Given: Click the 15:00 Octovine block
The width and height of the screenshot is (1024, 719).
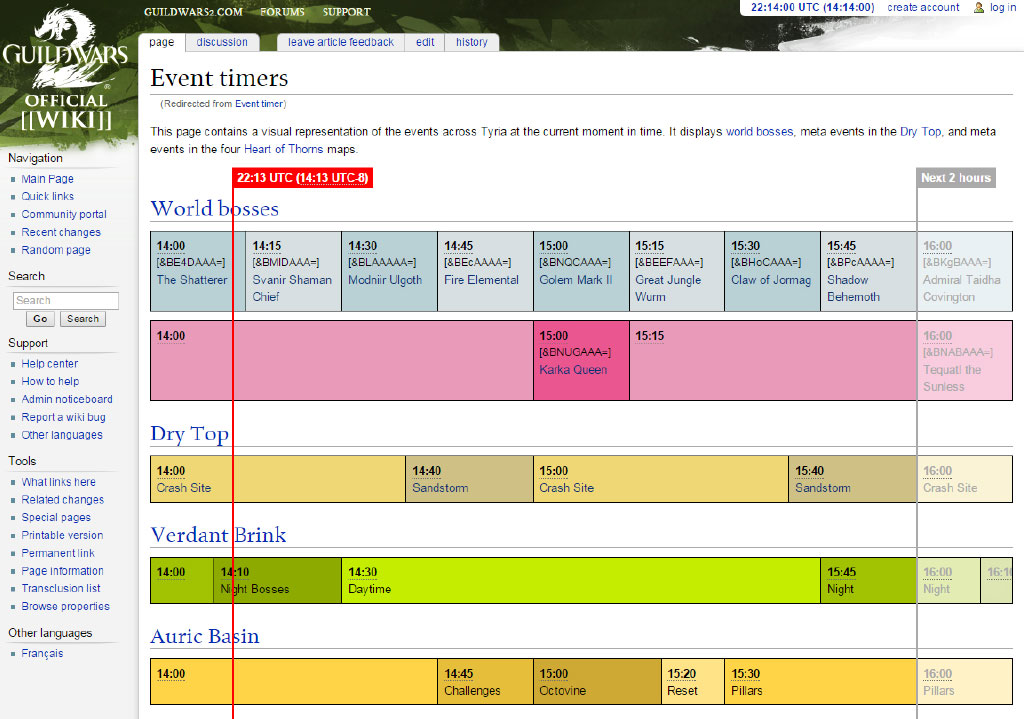Looking at the screenshot, I should click(x=597, y=682).
